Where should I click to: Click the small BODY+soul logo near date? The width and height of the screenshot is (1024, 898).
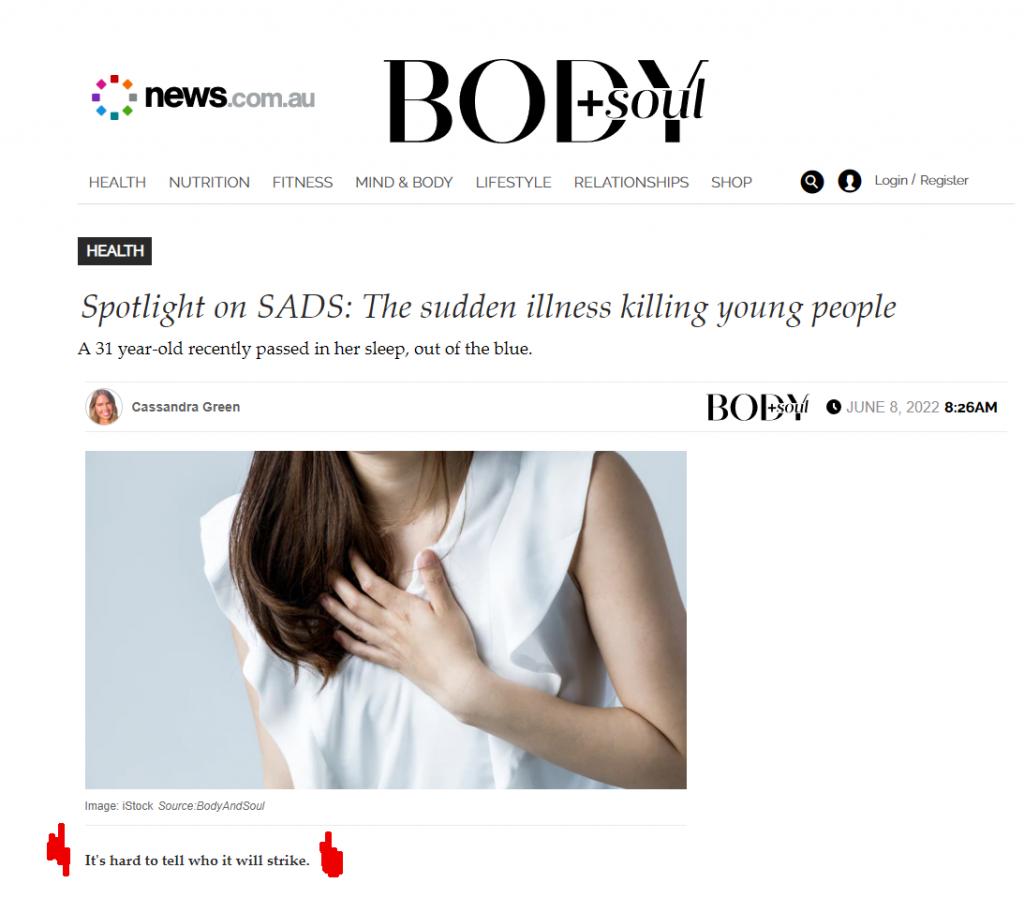tap(758, 408)
